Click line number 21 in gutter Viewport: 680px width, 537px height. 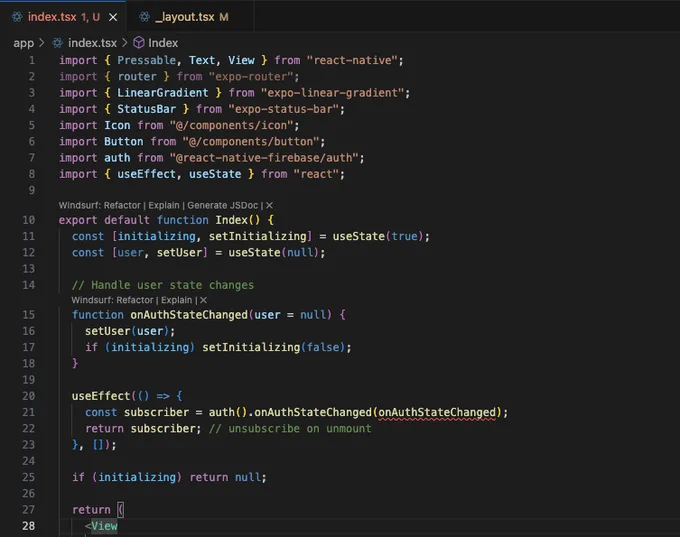point(29,412)
